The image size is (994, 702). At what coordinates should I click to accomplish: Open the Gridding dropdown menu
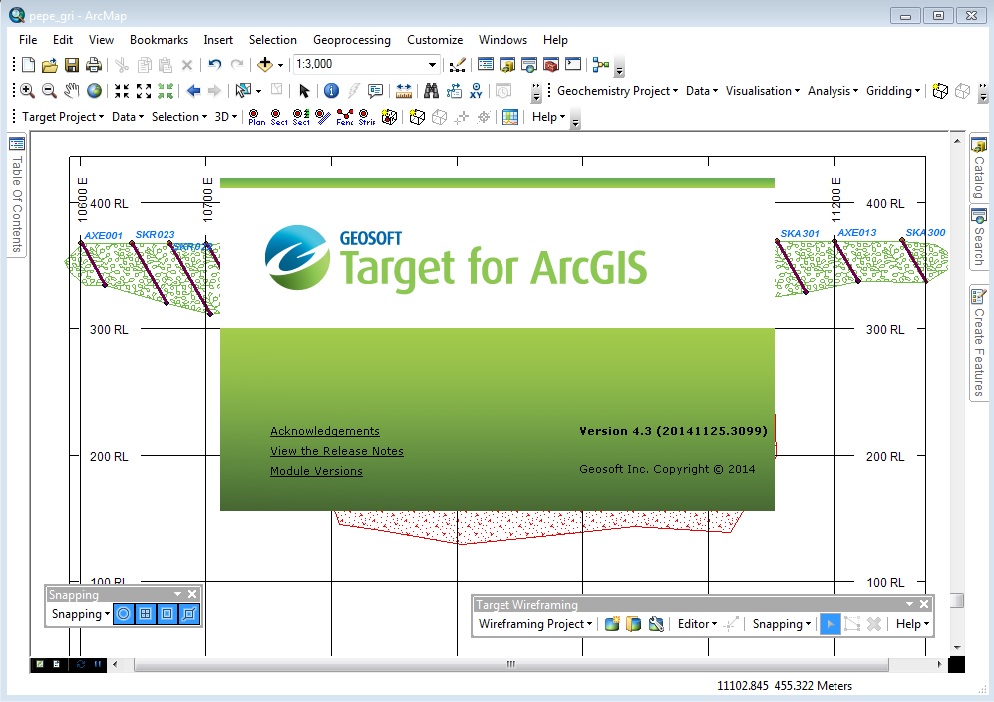[x=893, y=91]
